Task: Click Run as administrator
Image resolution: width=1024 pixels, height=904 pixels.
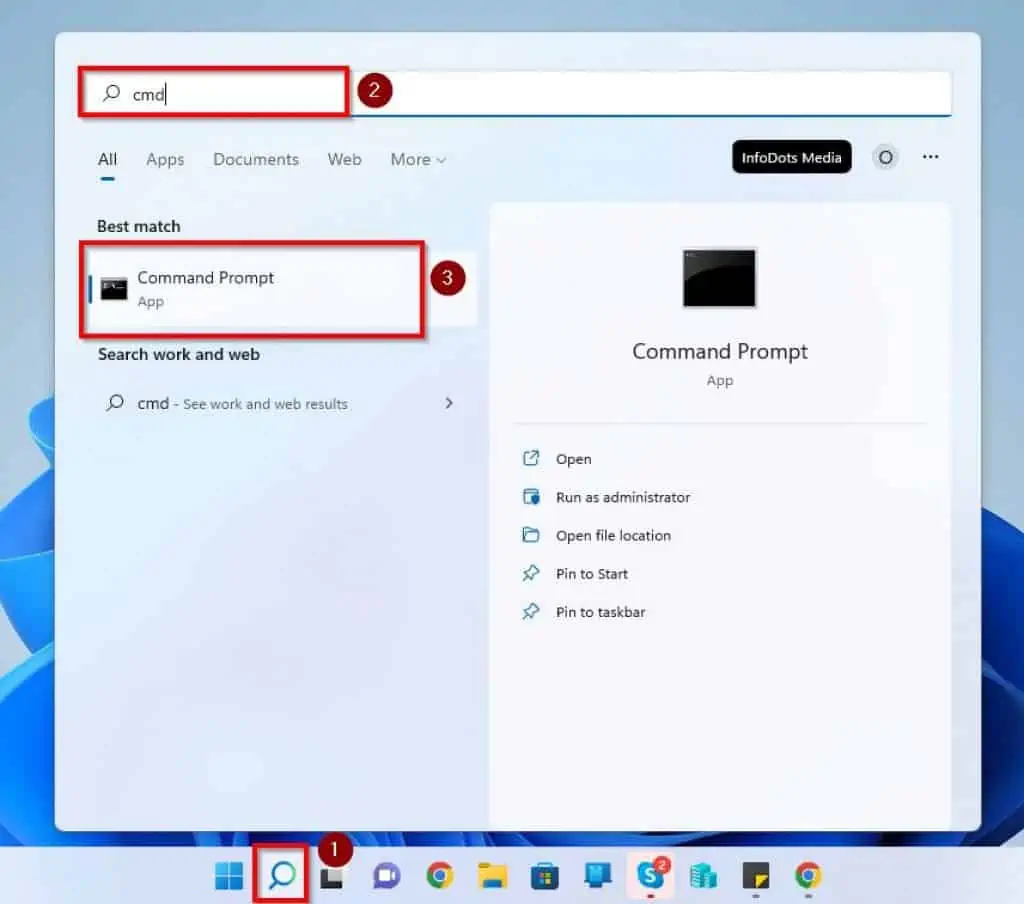Action: click(x=622, y=497)
